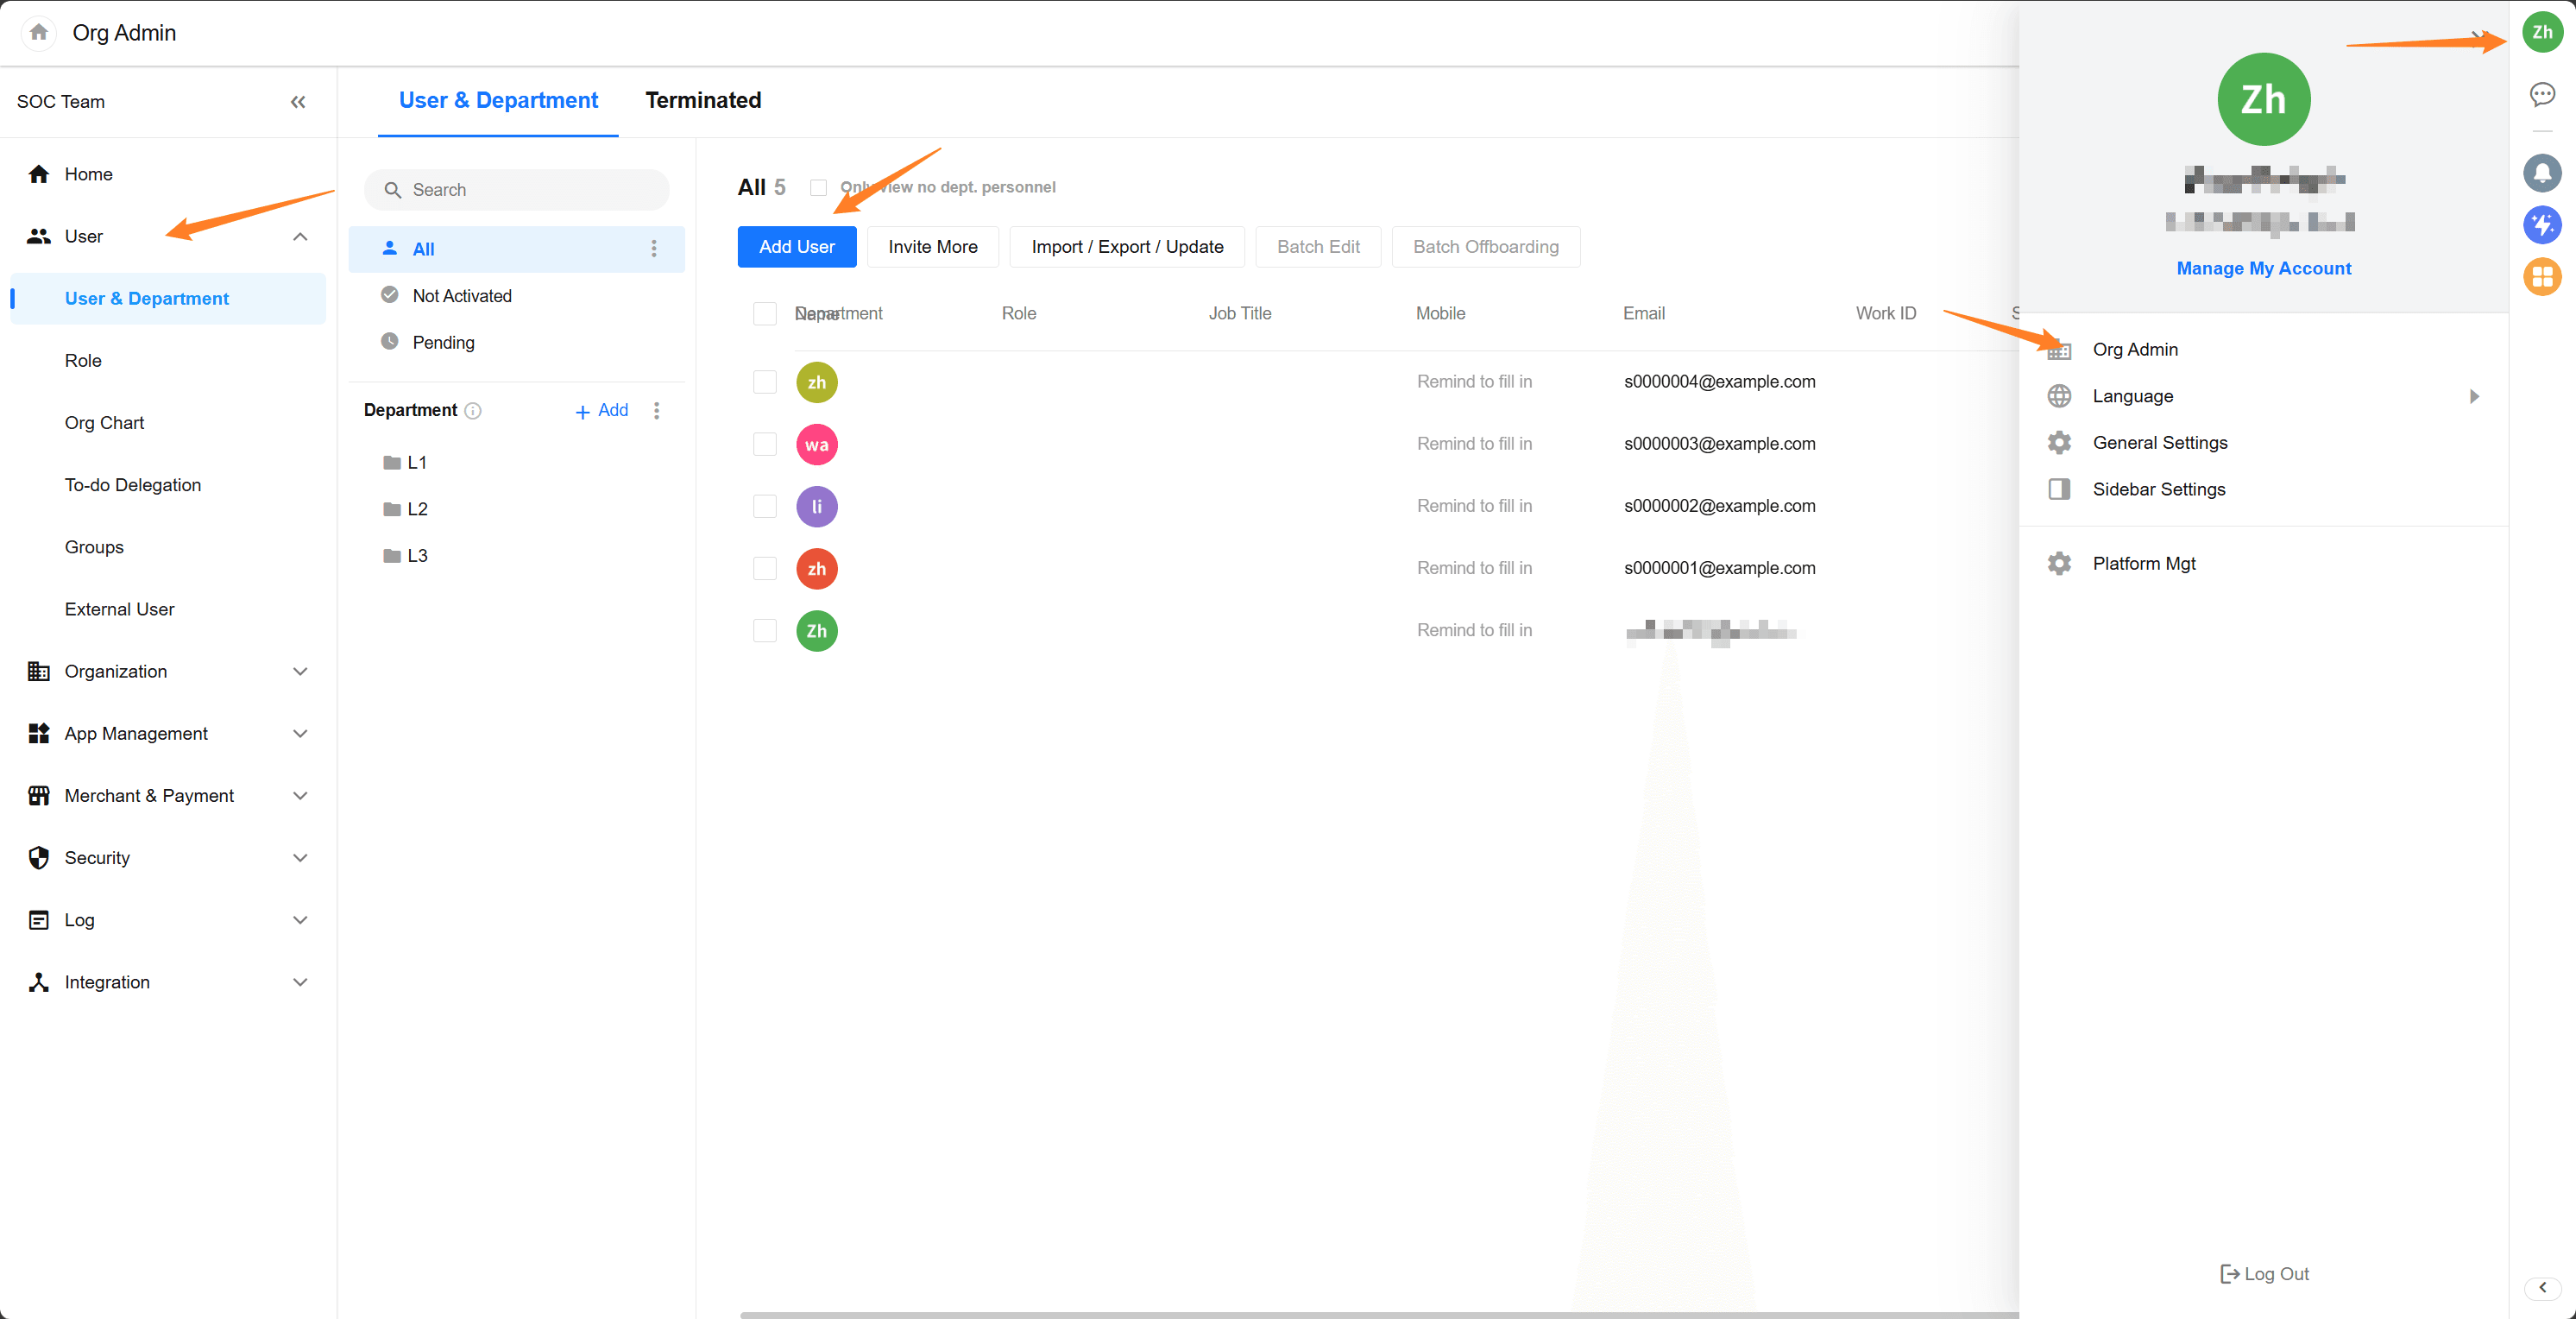Image resolution: width=2576 pixels, height=1319 pixels.
Task: Click the horizontal scrollbar at bottom
Action: coord(1378,1314)
